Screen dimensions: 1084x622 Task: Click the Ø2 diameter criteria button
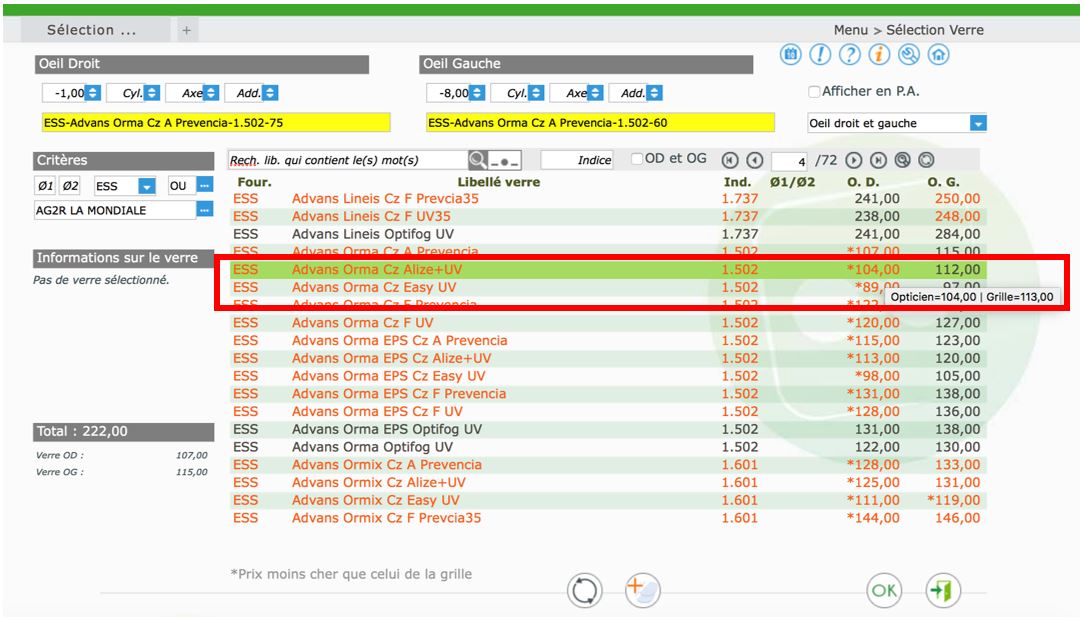click(71, 186)
